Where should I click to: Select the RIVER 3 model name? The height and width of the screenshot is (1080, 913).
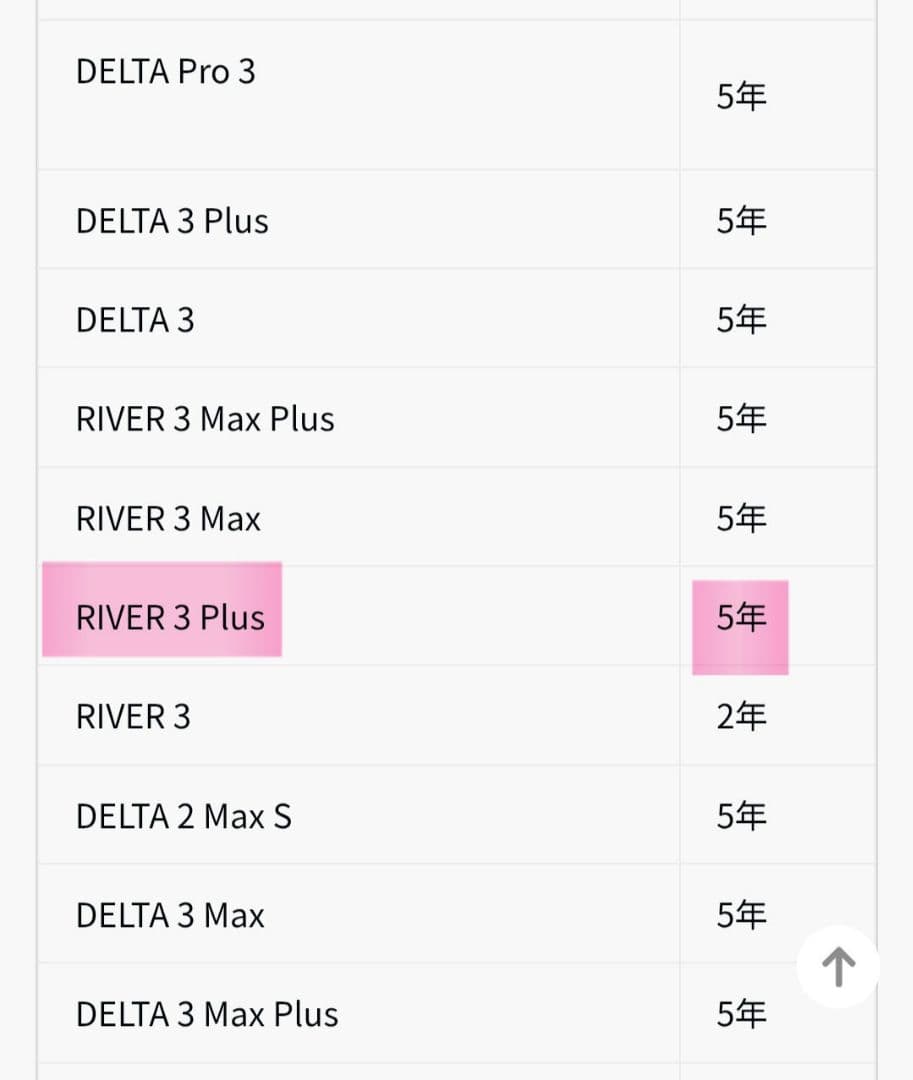133,717
